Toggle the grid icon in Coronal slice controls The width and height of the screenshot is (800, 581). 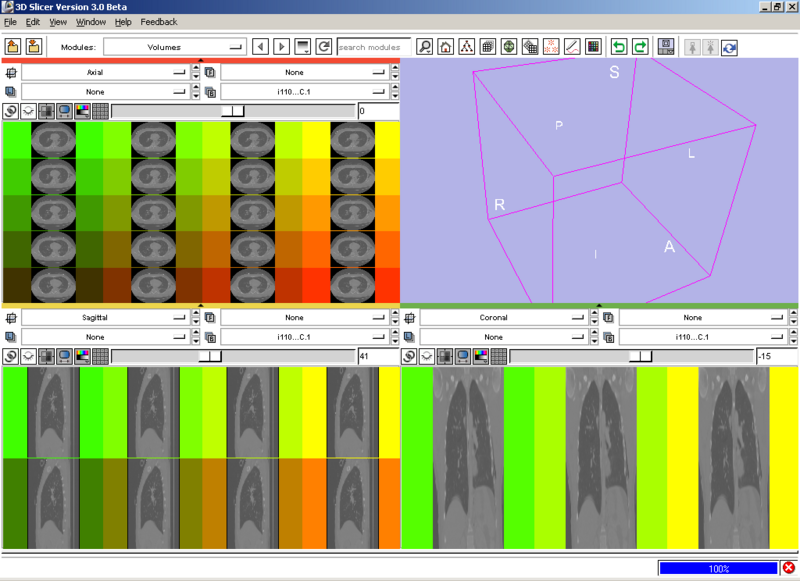point(499,353)
